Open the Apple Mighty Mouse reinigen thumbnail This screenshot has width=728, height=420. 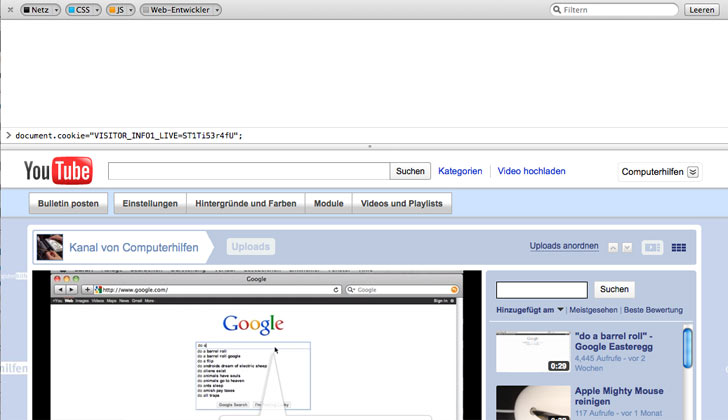point(533,403)
